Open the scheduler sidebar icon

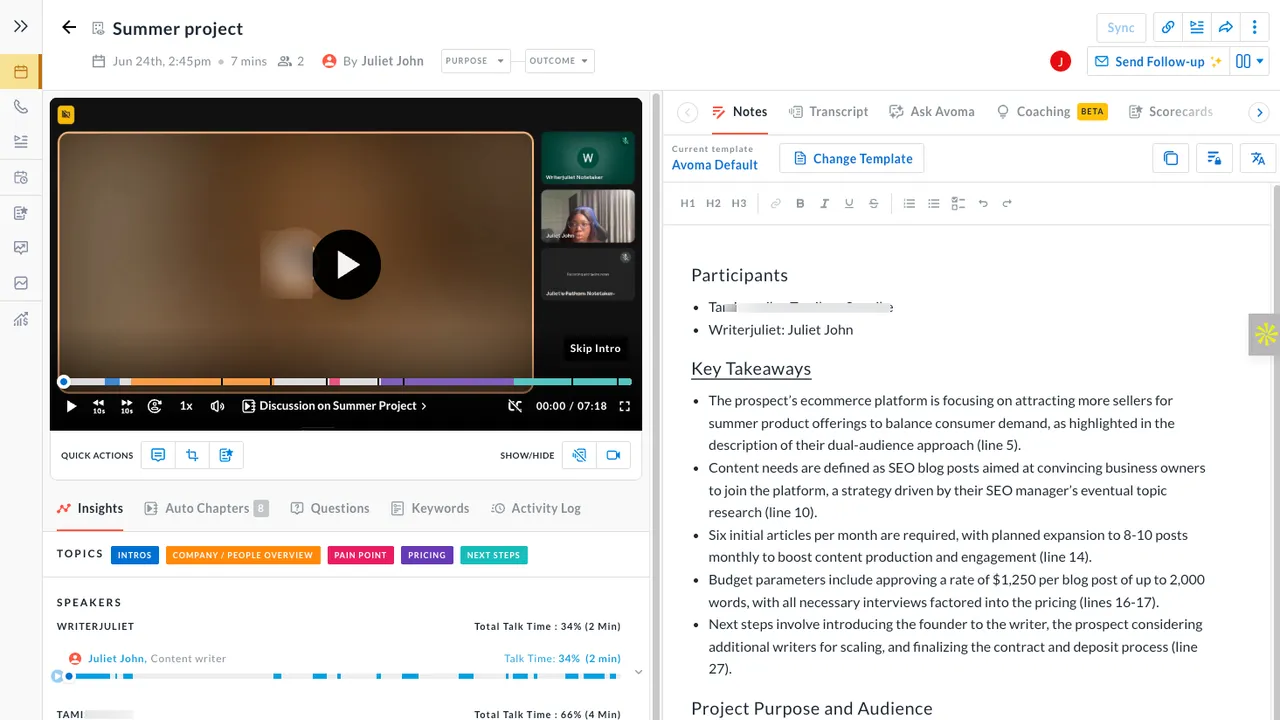21,177
